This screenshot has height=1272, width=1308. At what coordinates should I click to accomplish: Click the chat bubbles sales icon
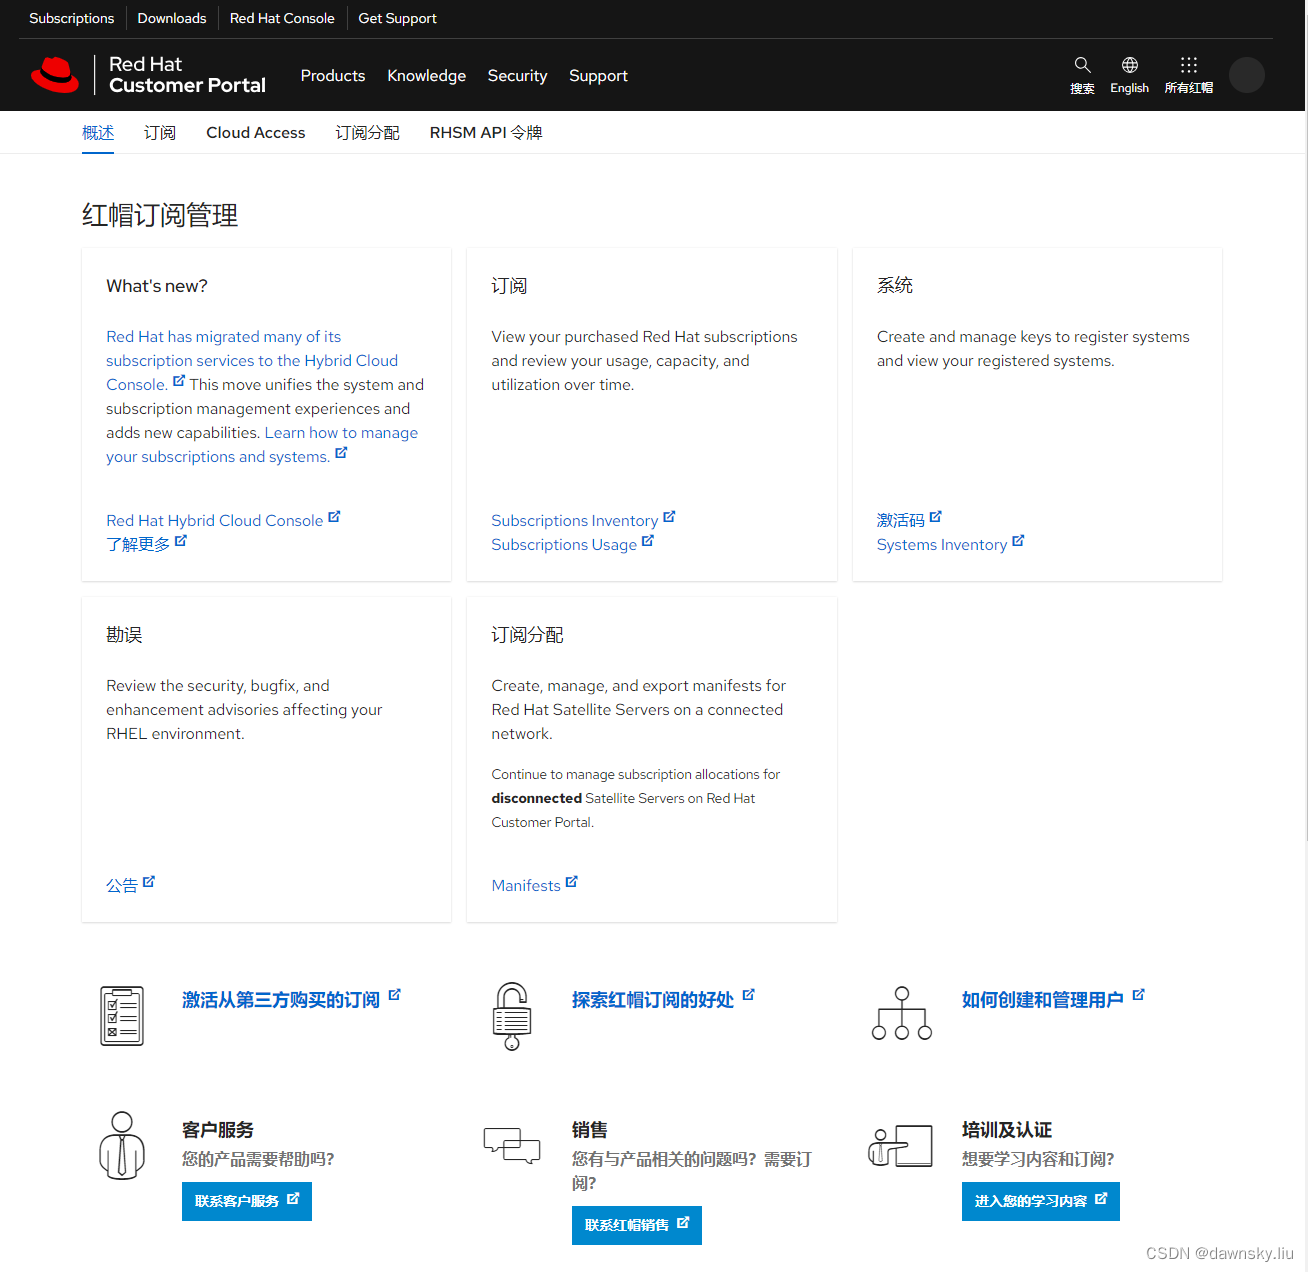pyautogui.click(x=512, y=1145)
